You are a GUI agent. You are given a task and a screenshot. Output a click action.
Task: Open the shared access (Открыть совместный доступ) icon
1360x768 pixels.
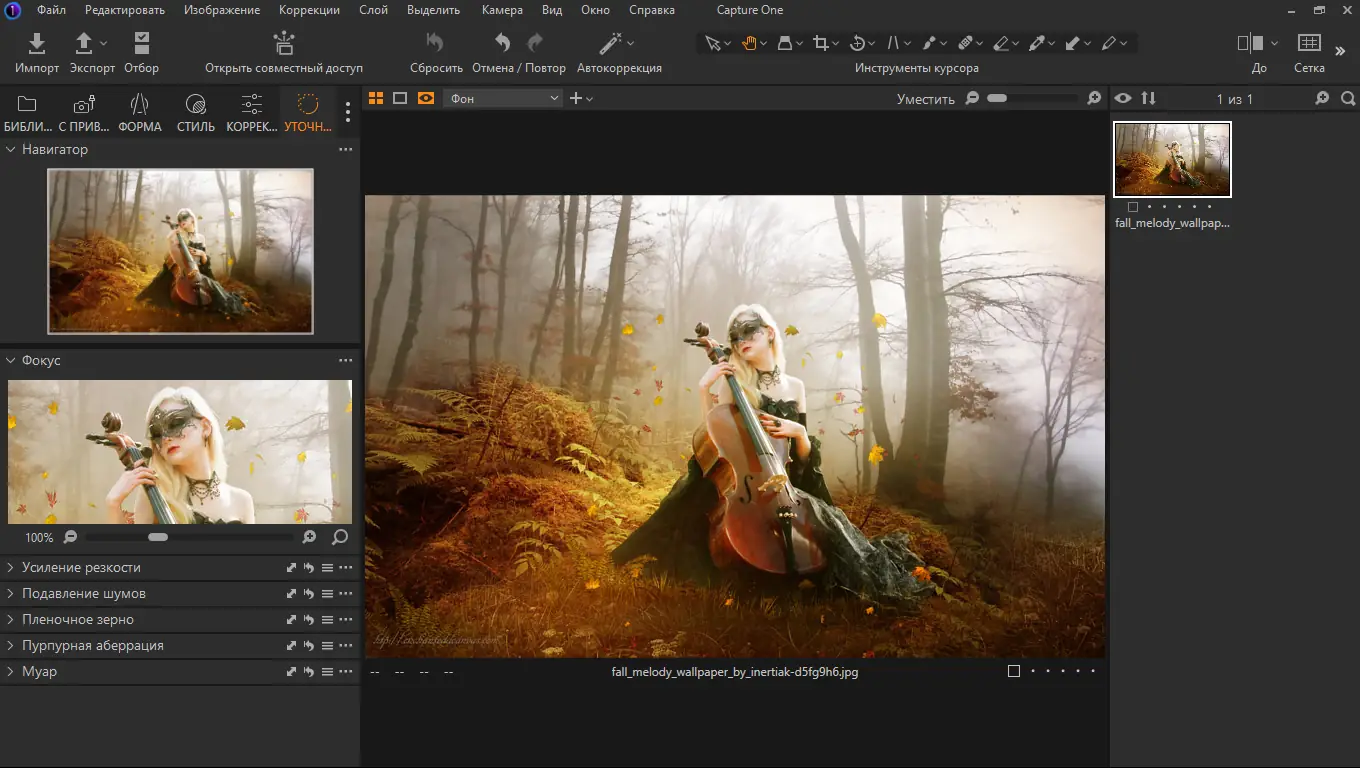[284, 44]
